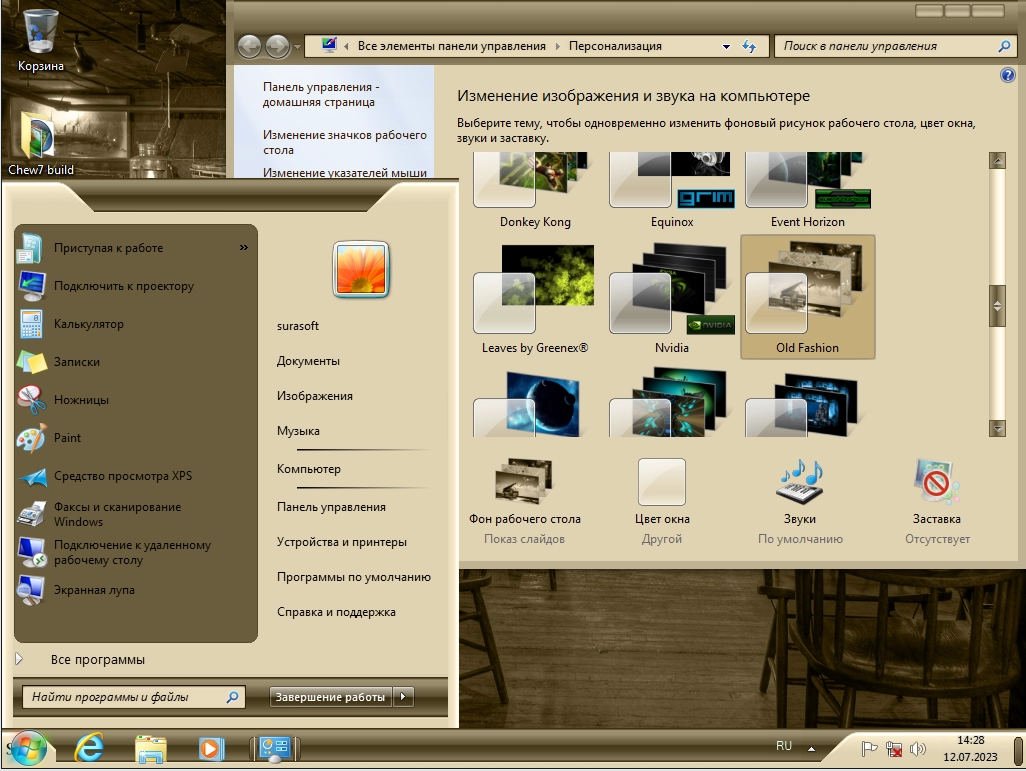The width and height of the screenshot is (1026, 771).
Task: Open Window Color (Цвет окна) swatch
Action: click(662, 483)
